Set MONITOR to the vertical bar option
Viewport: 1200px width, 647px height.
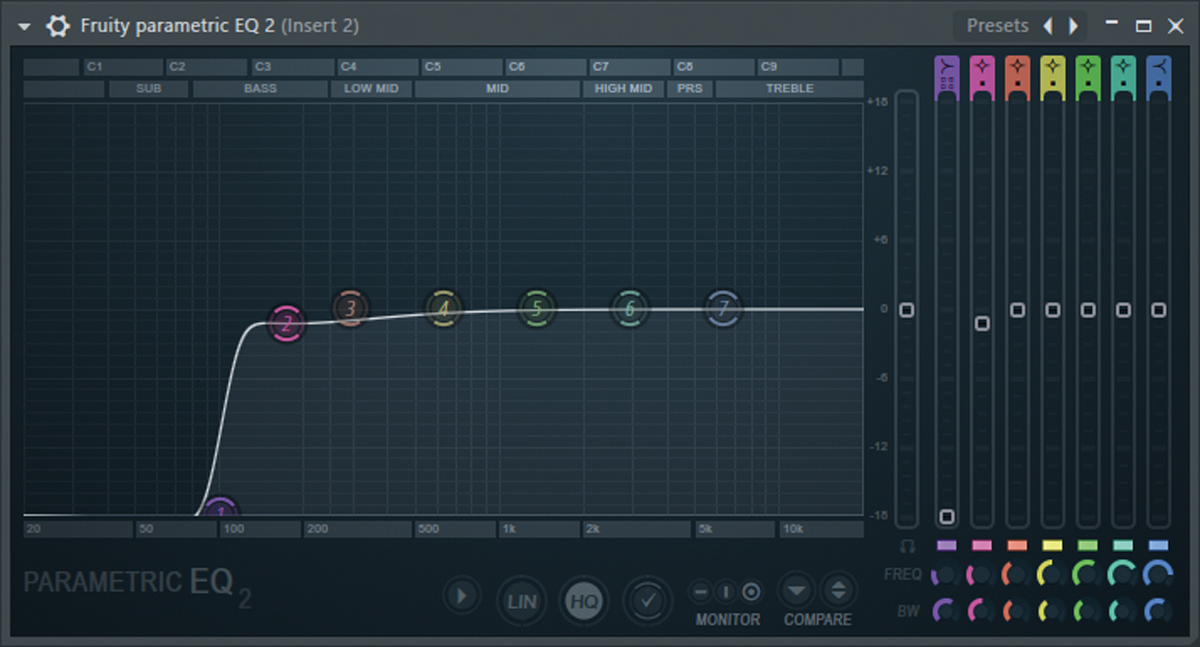coord(727,591)
